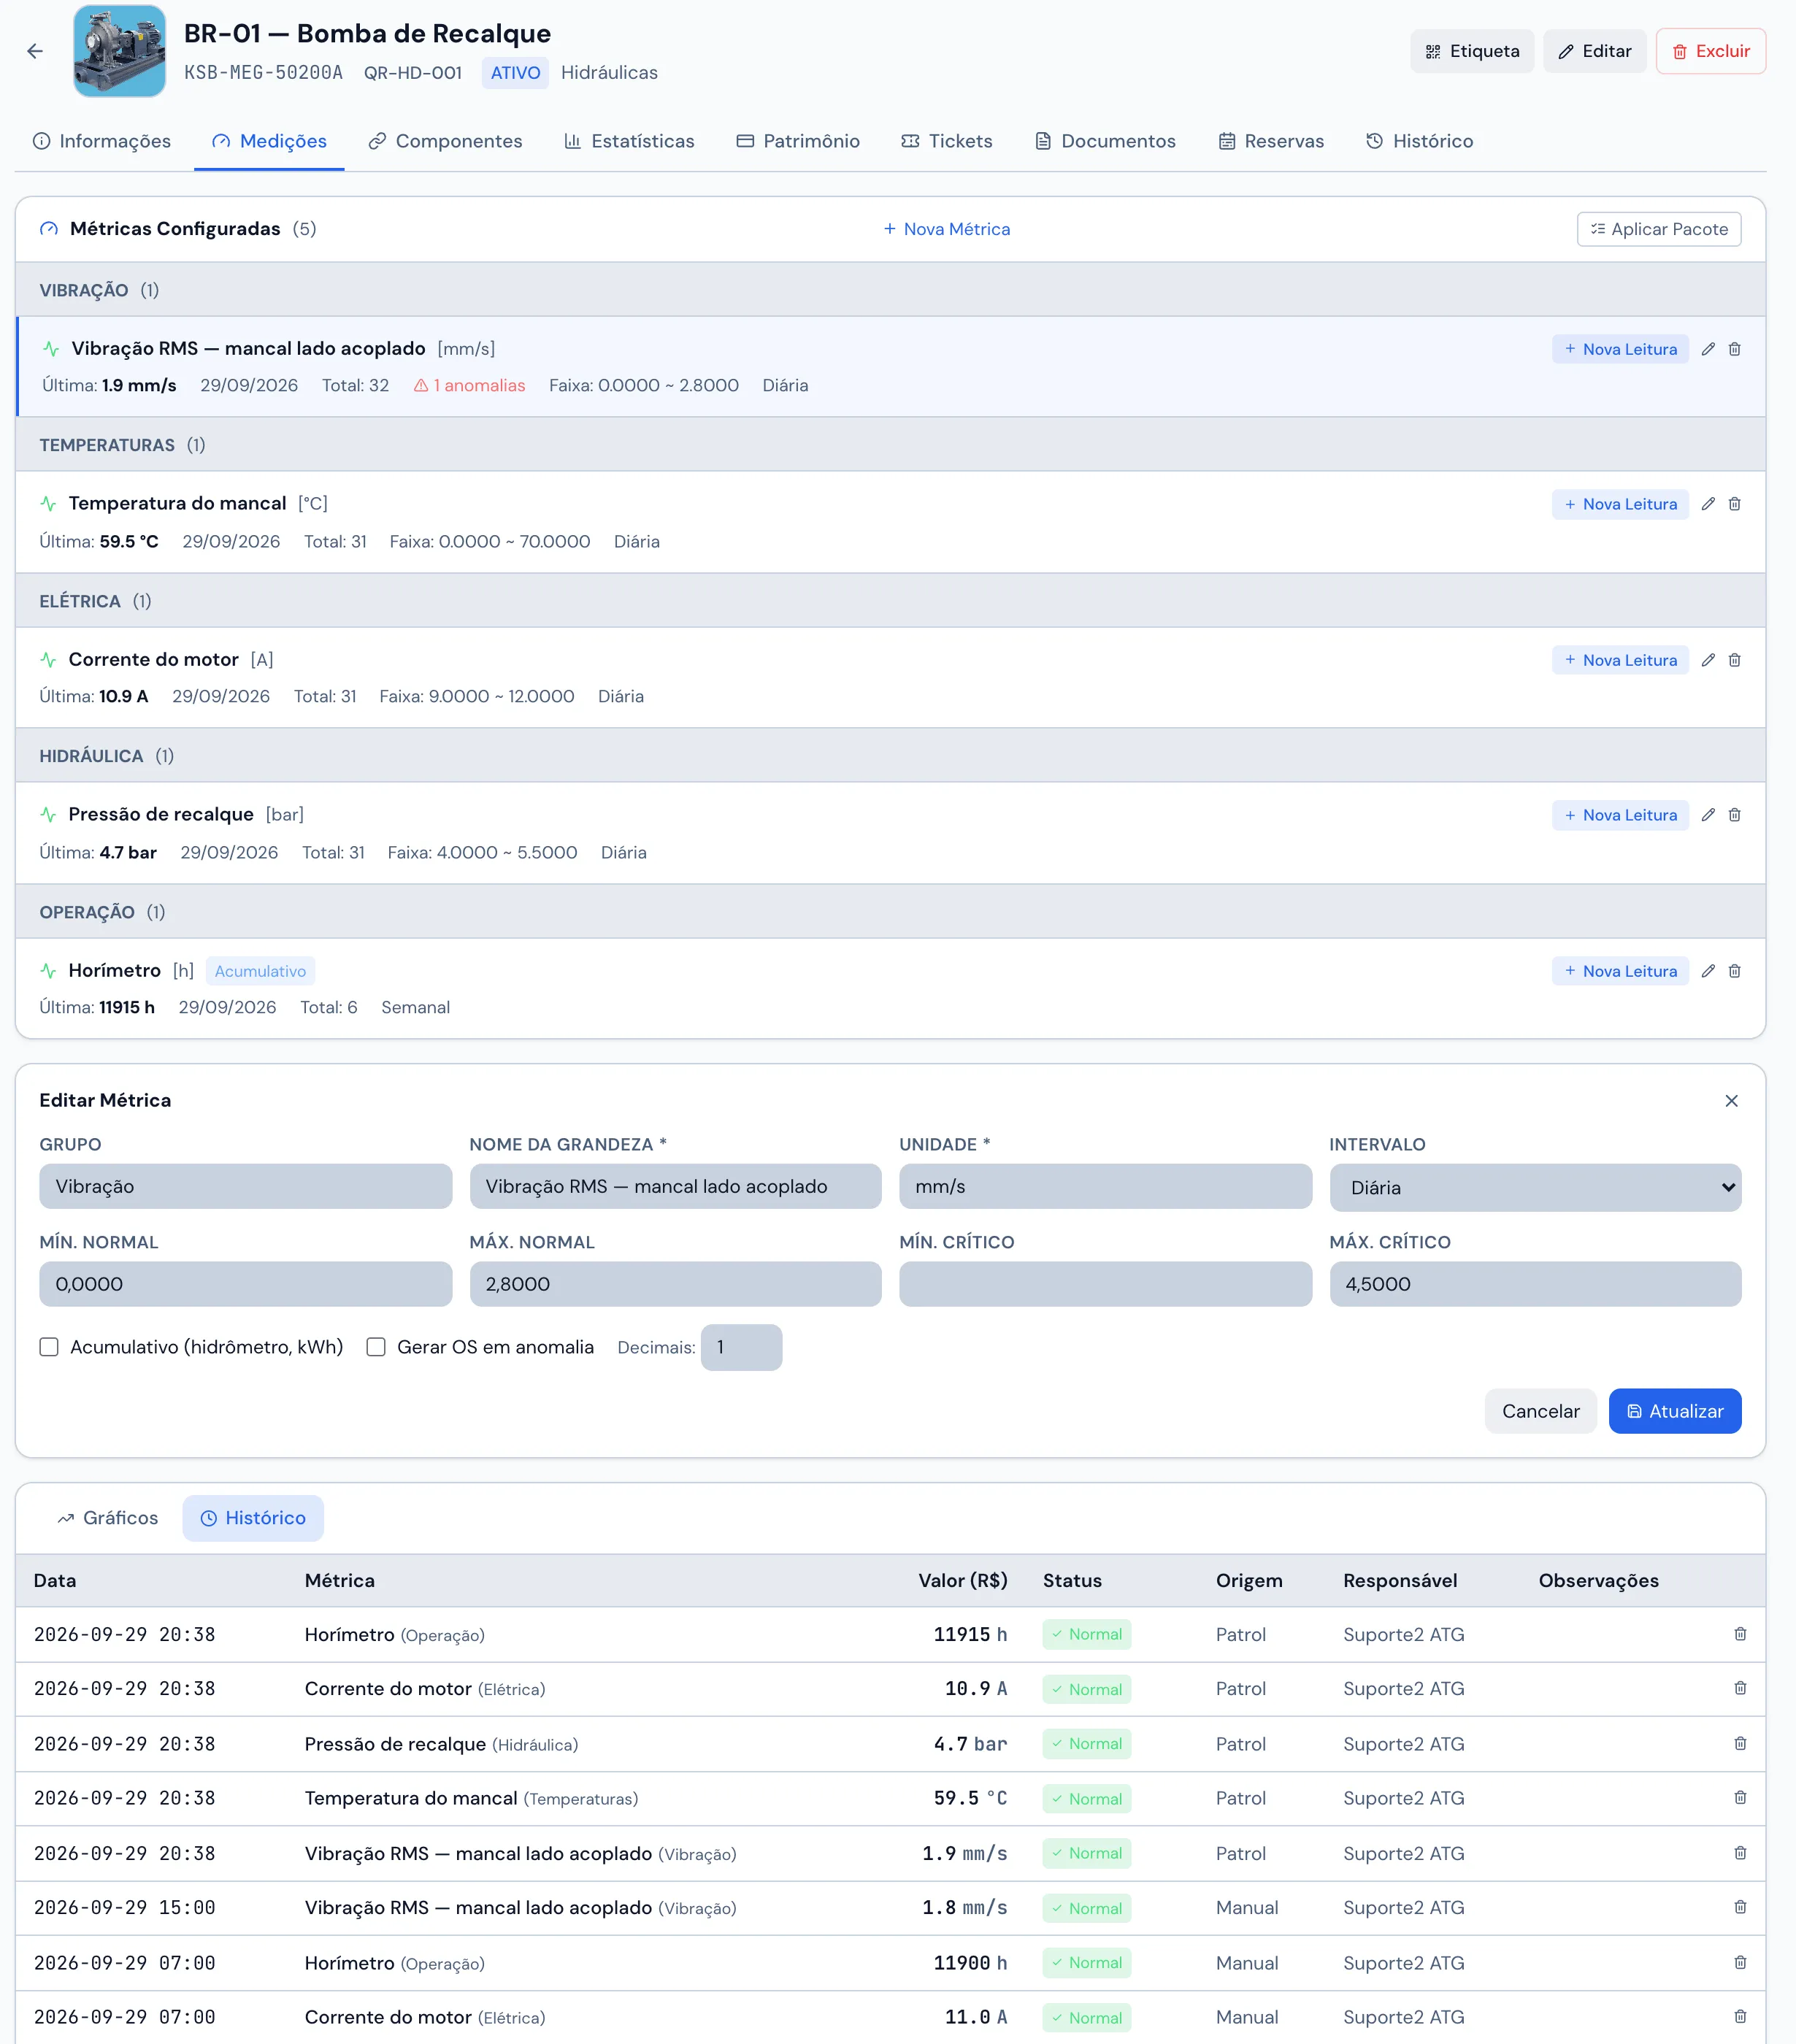Edit the Temperatura do mancal metric
Image resolution: width=1796 pixels, height=2044 pixels.
click(1708, 504)
